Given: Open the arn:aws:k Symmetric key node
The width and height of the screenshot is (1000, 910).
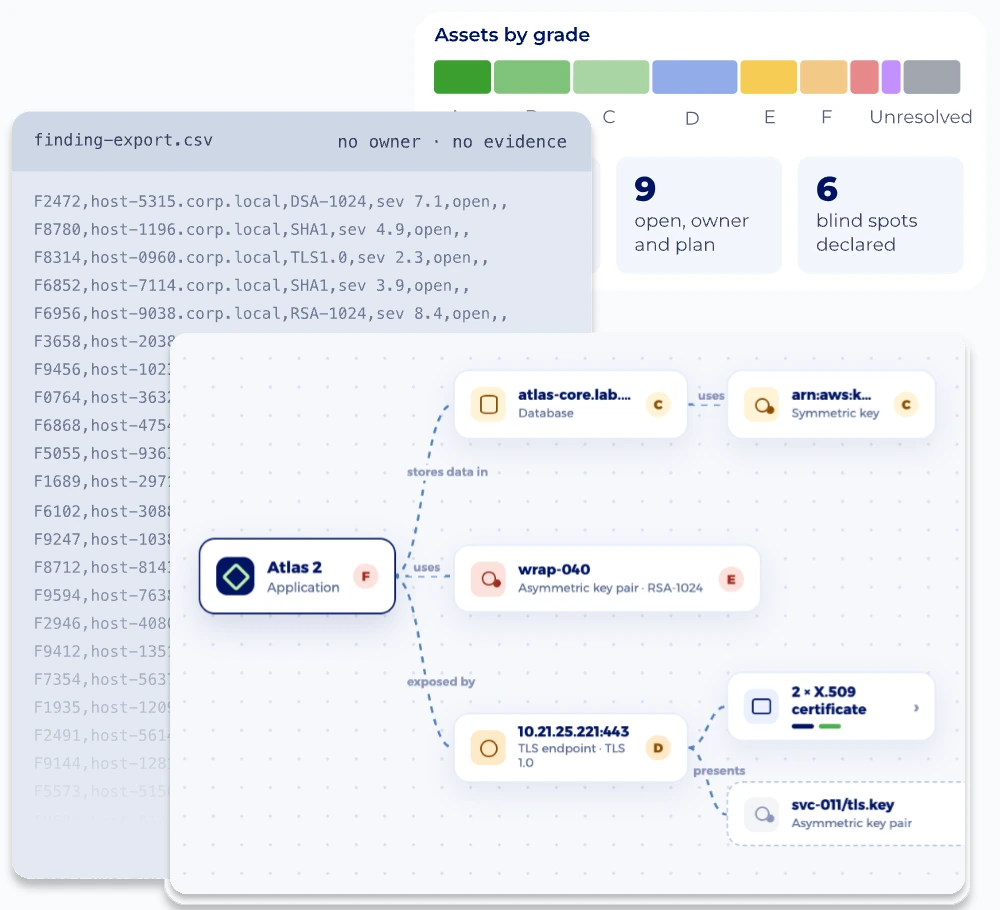Looking at the screenshot, I should click(831, 404).
